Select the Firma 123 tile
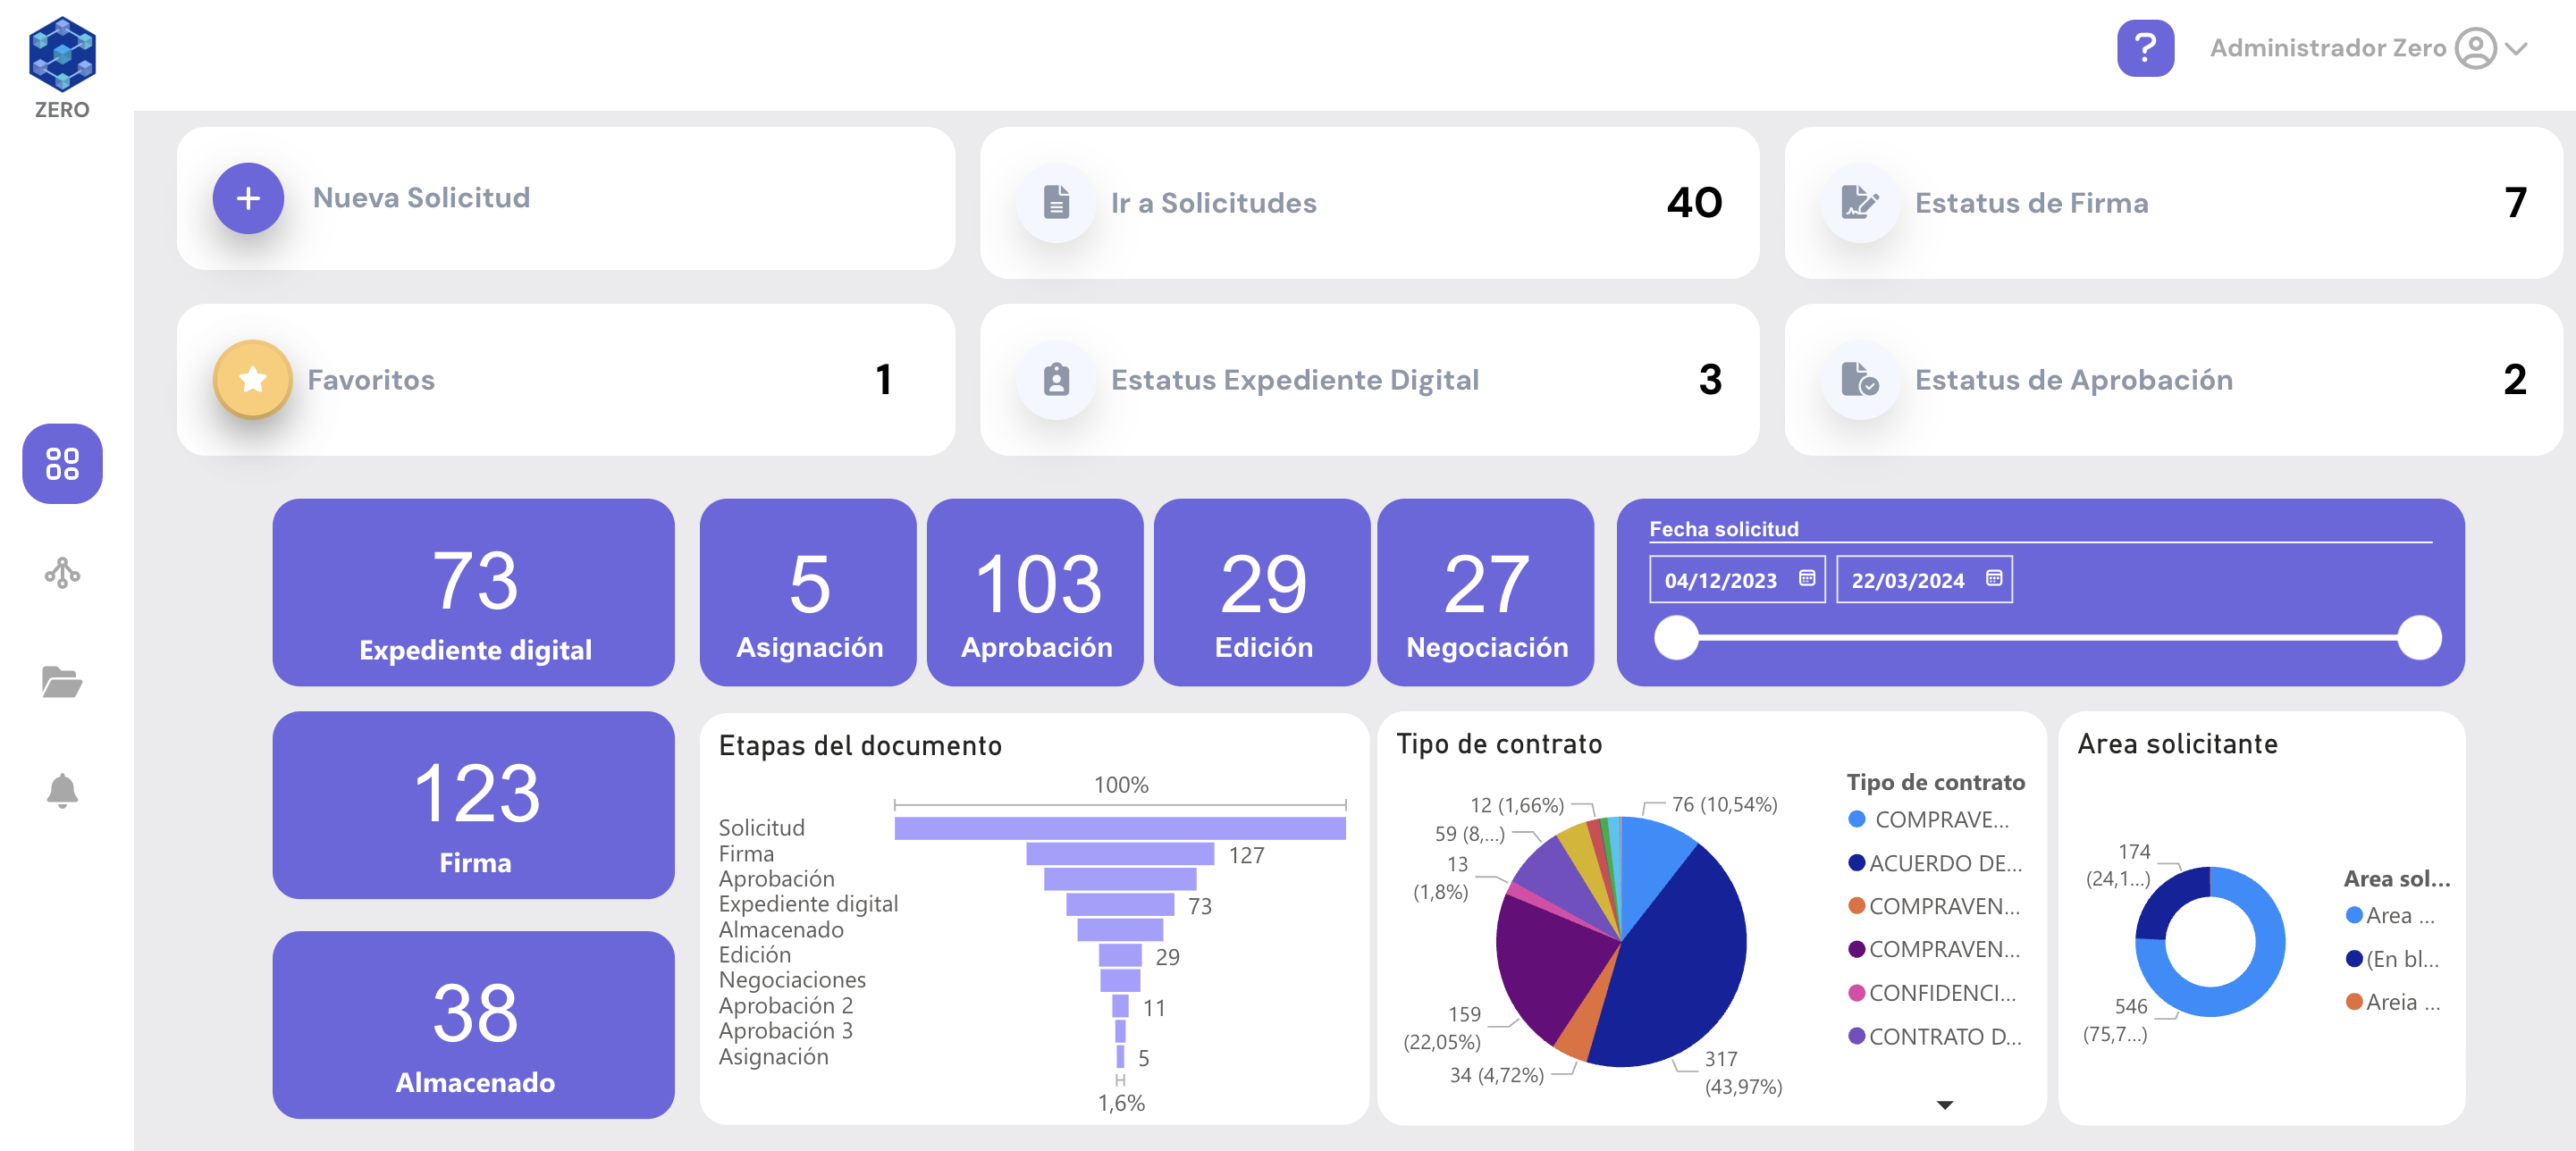The height and width of the screenshot is (1151, 2576). (473, 805)
